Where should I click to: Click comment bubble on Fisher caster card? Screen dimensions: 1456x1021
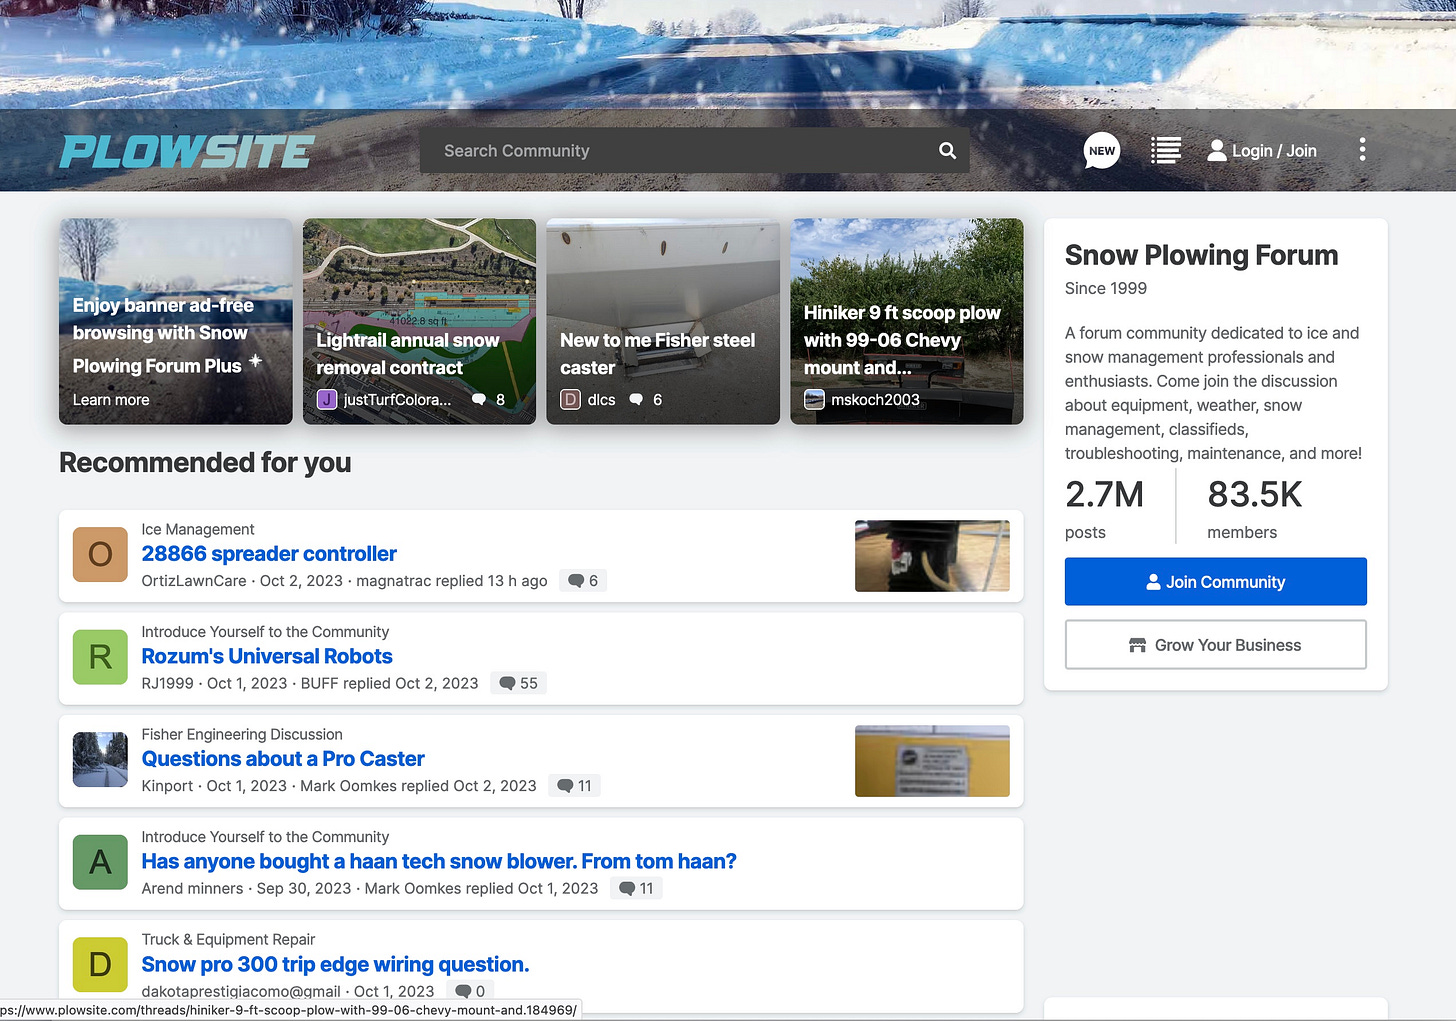coord(636,399)
